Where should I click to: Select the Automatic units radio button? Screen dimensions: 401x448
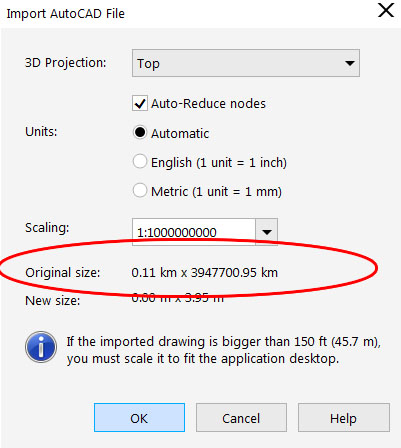coord(139,132)
